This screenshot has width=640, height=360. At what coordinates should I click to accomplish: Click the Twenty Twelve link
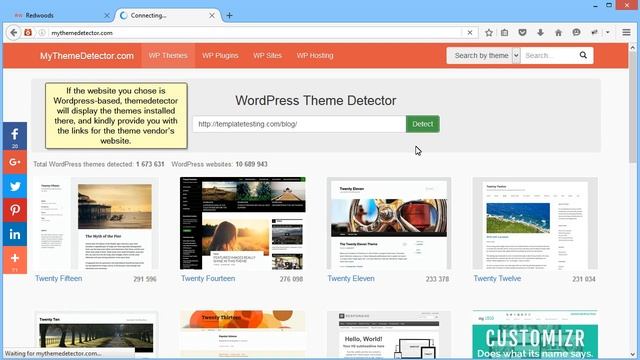tap(497, 278)
